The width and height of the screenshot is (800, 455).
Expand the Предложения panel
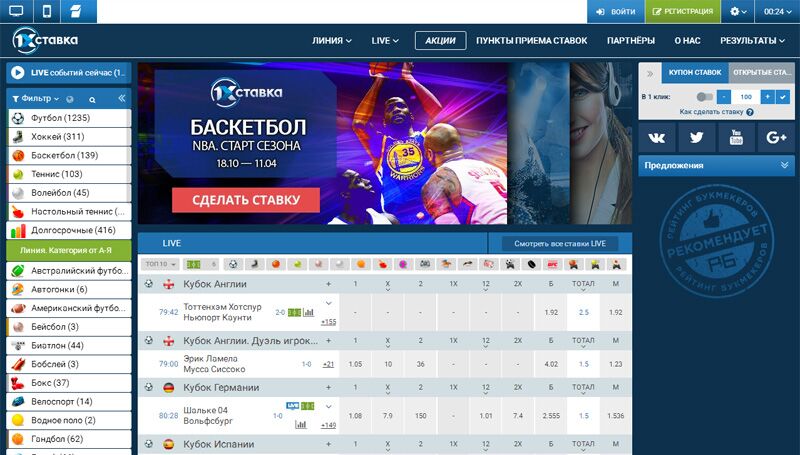coord(716,165)
